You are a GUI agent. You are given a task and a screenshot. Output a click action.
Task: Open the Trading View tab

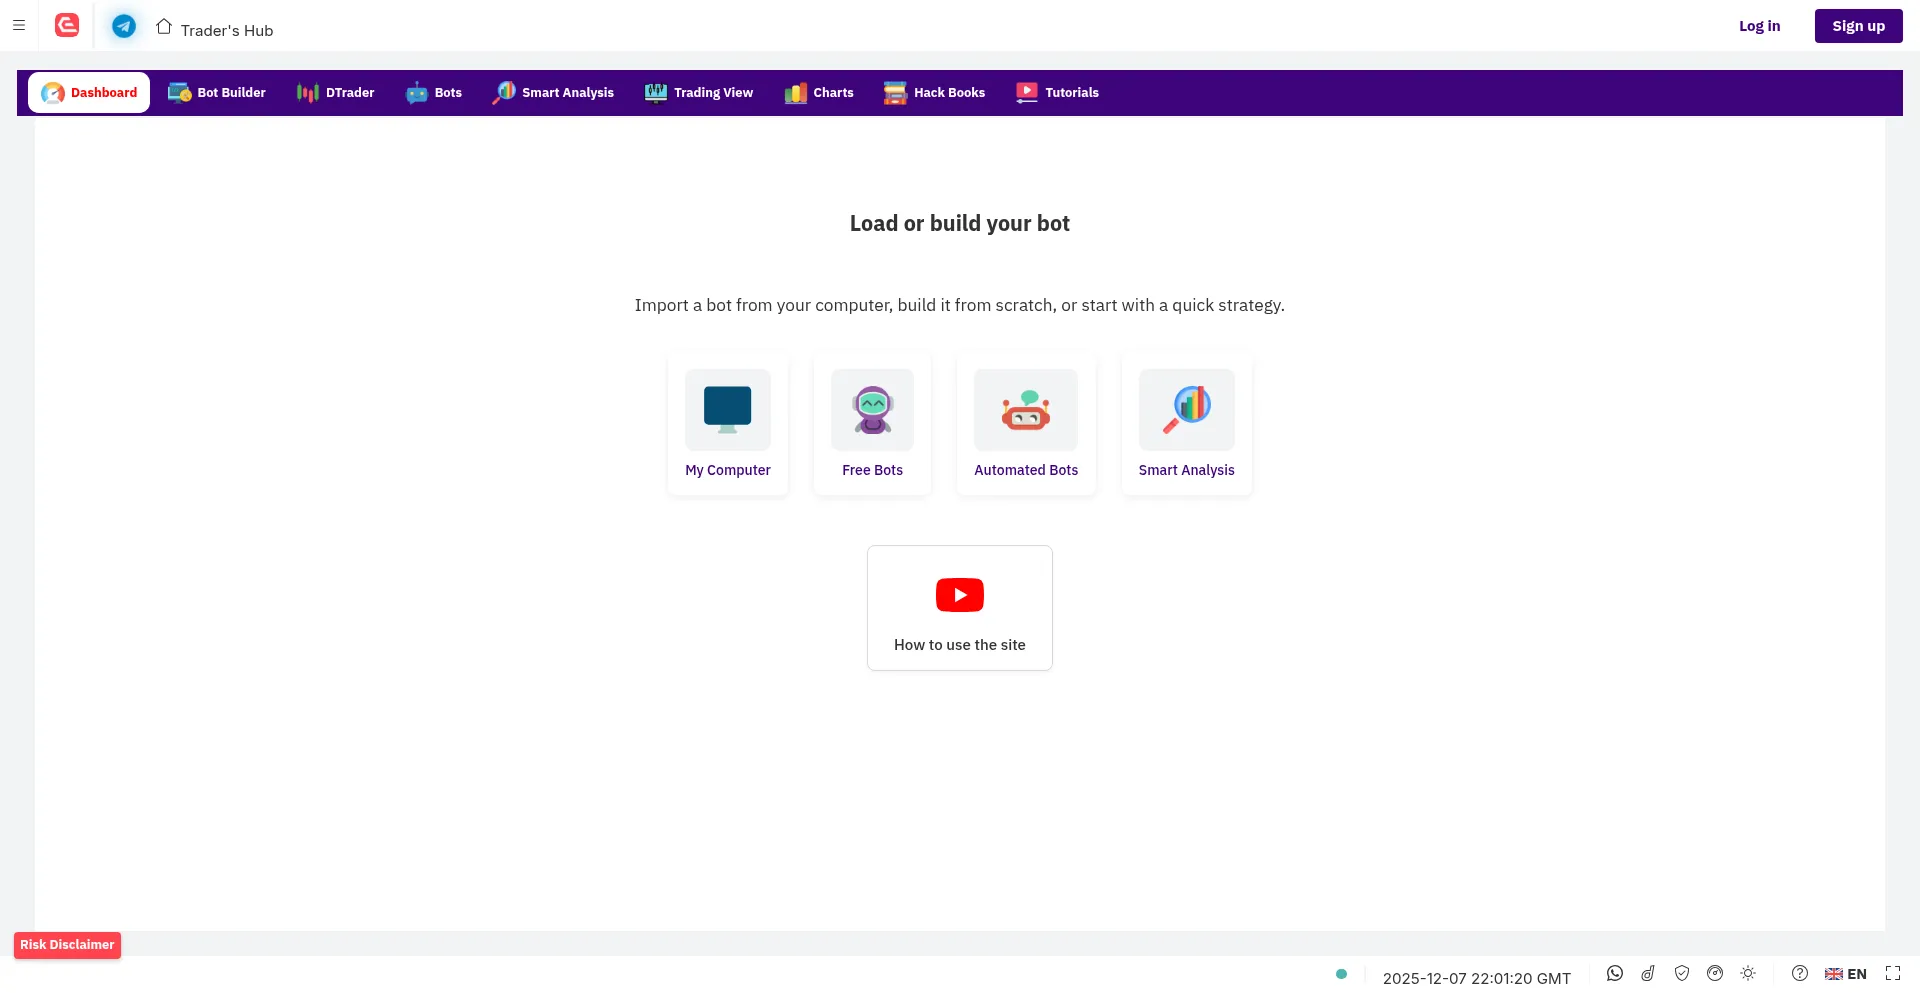pos(699,93)
